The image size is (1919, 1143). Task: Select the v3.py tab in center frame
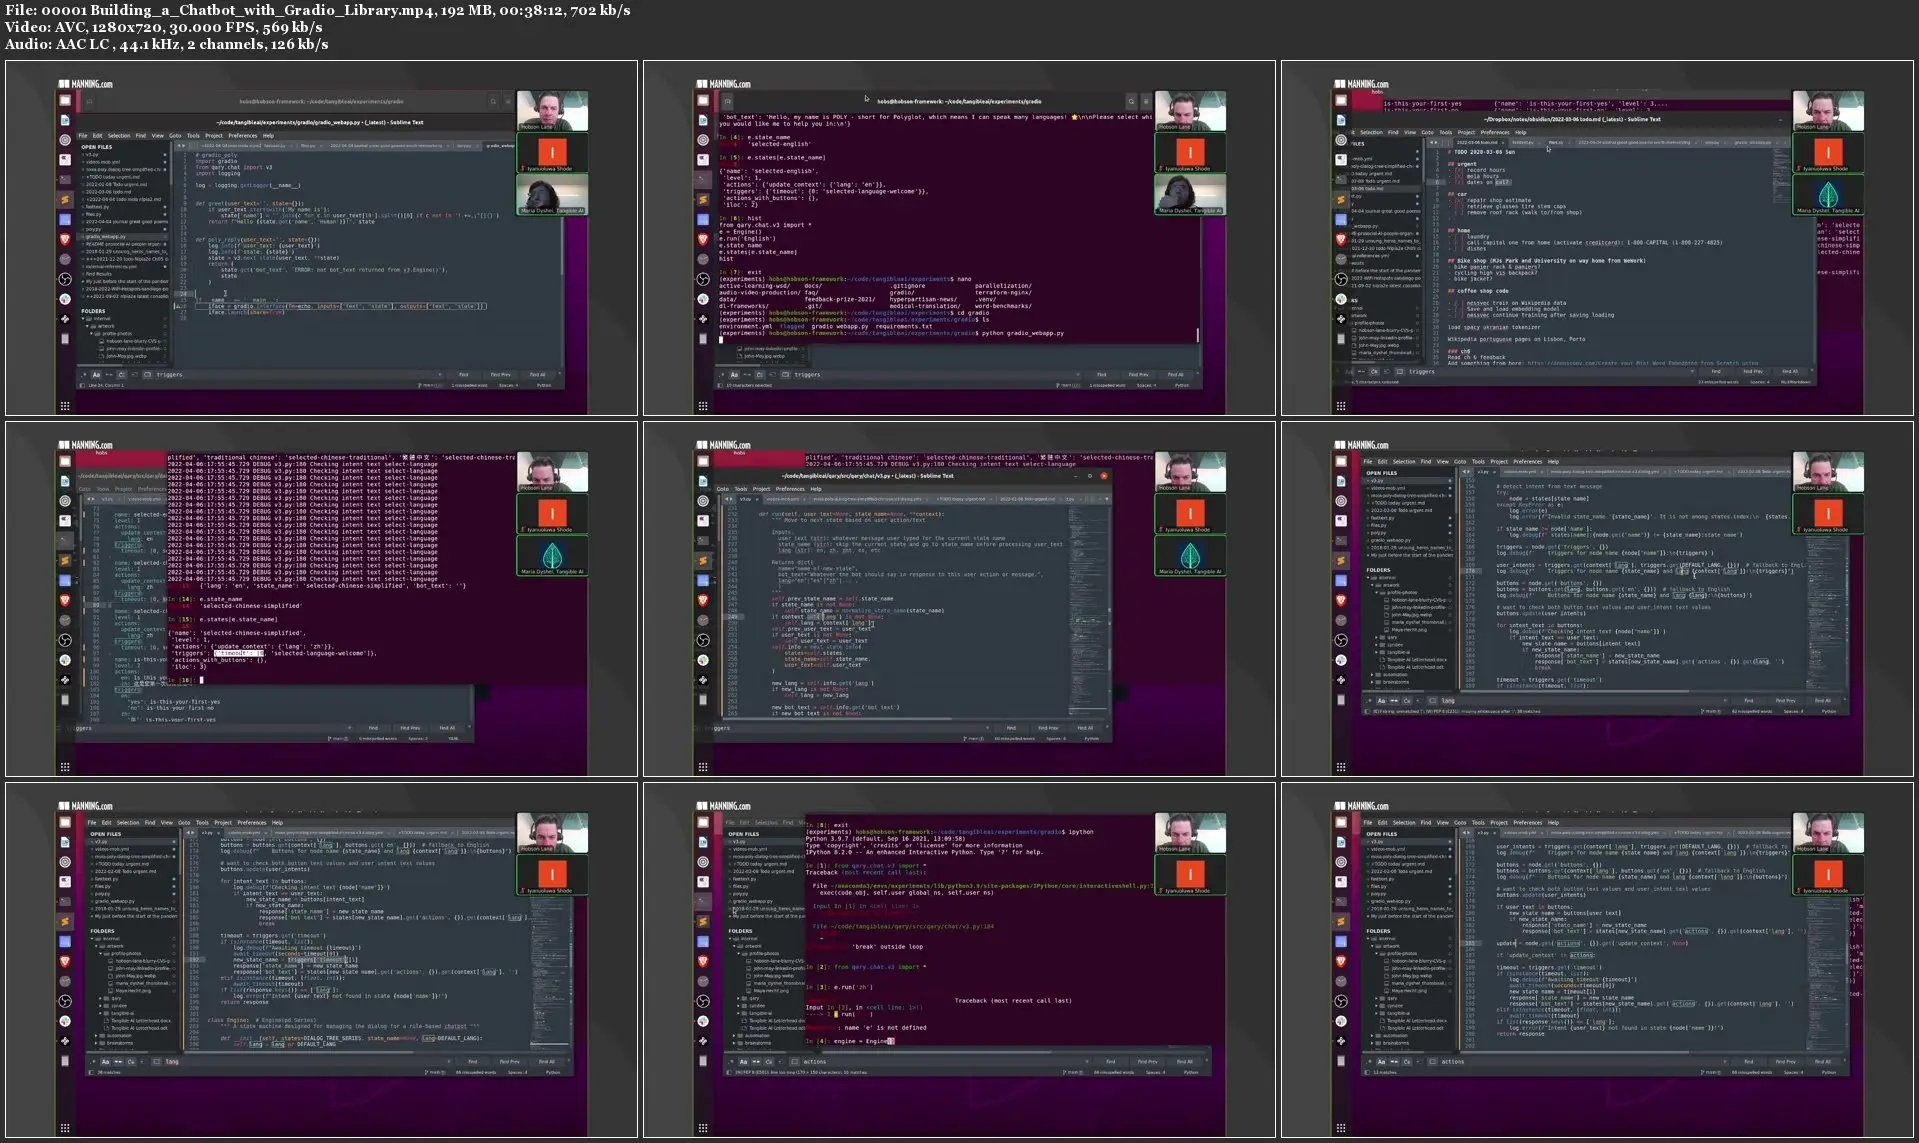tap(745, 499)
